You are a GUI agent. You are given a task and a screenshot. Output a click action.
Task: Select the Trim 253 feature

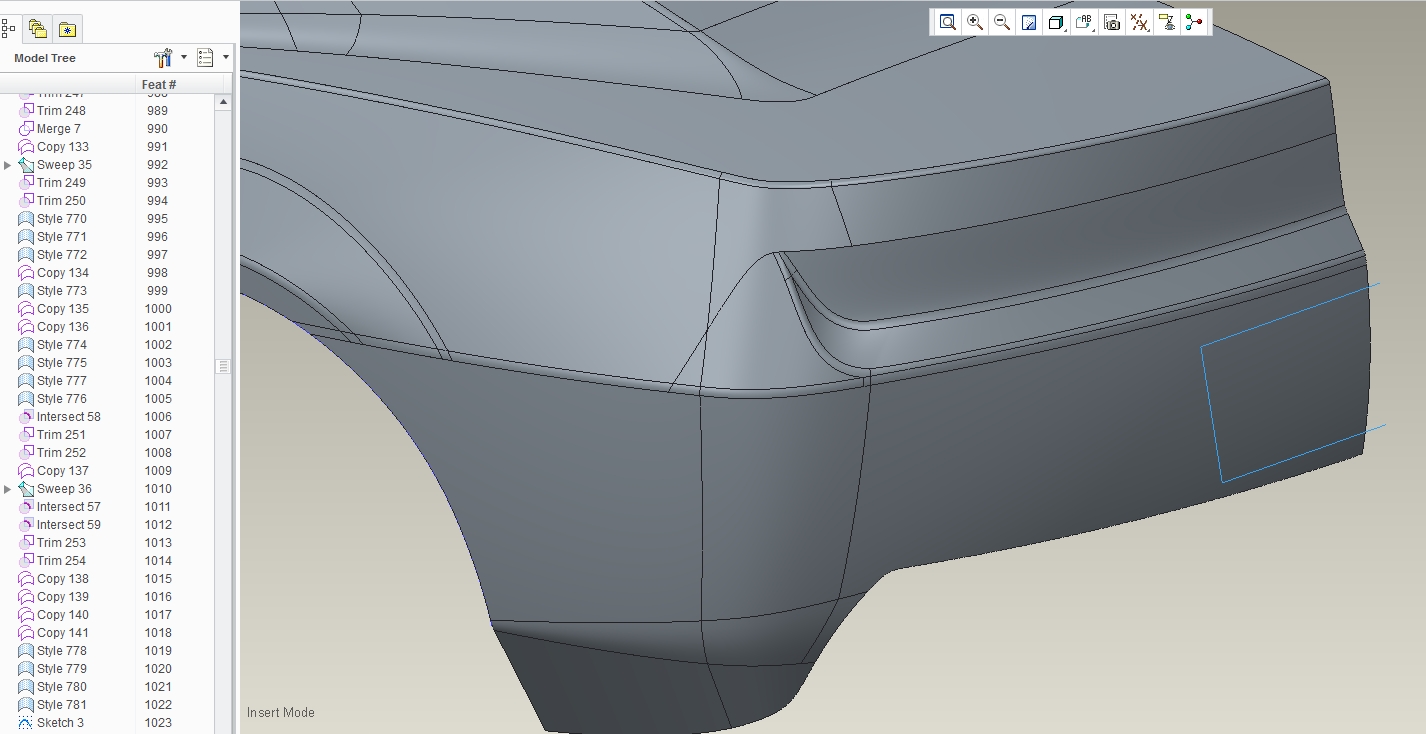(52, 543)
